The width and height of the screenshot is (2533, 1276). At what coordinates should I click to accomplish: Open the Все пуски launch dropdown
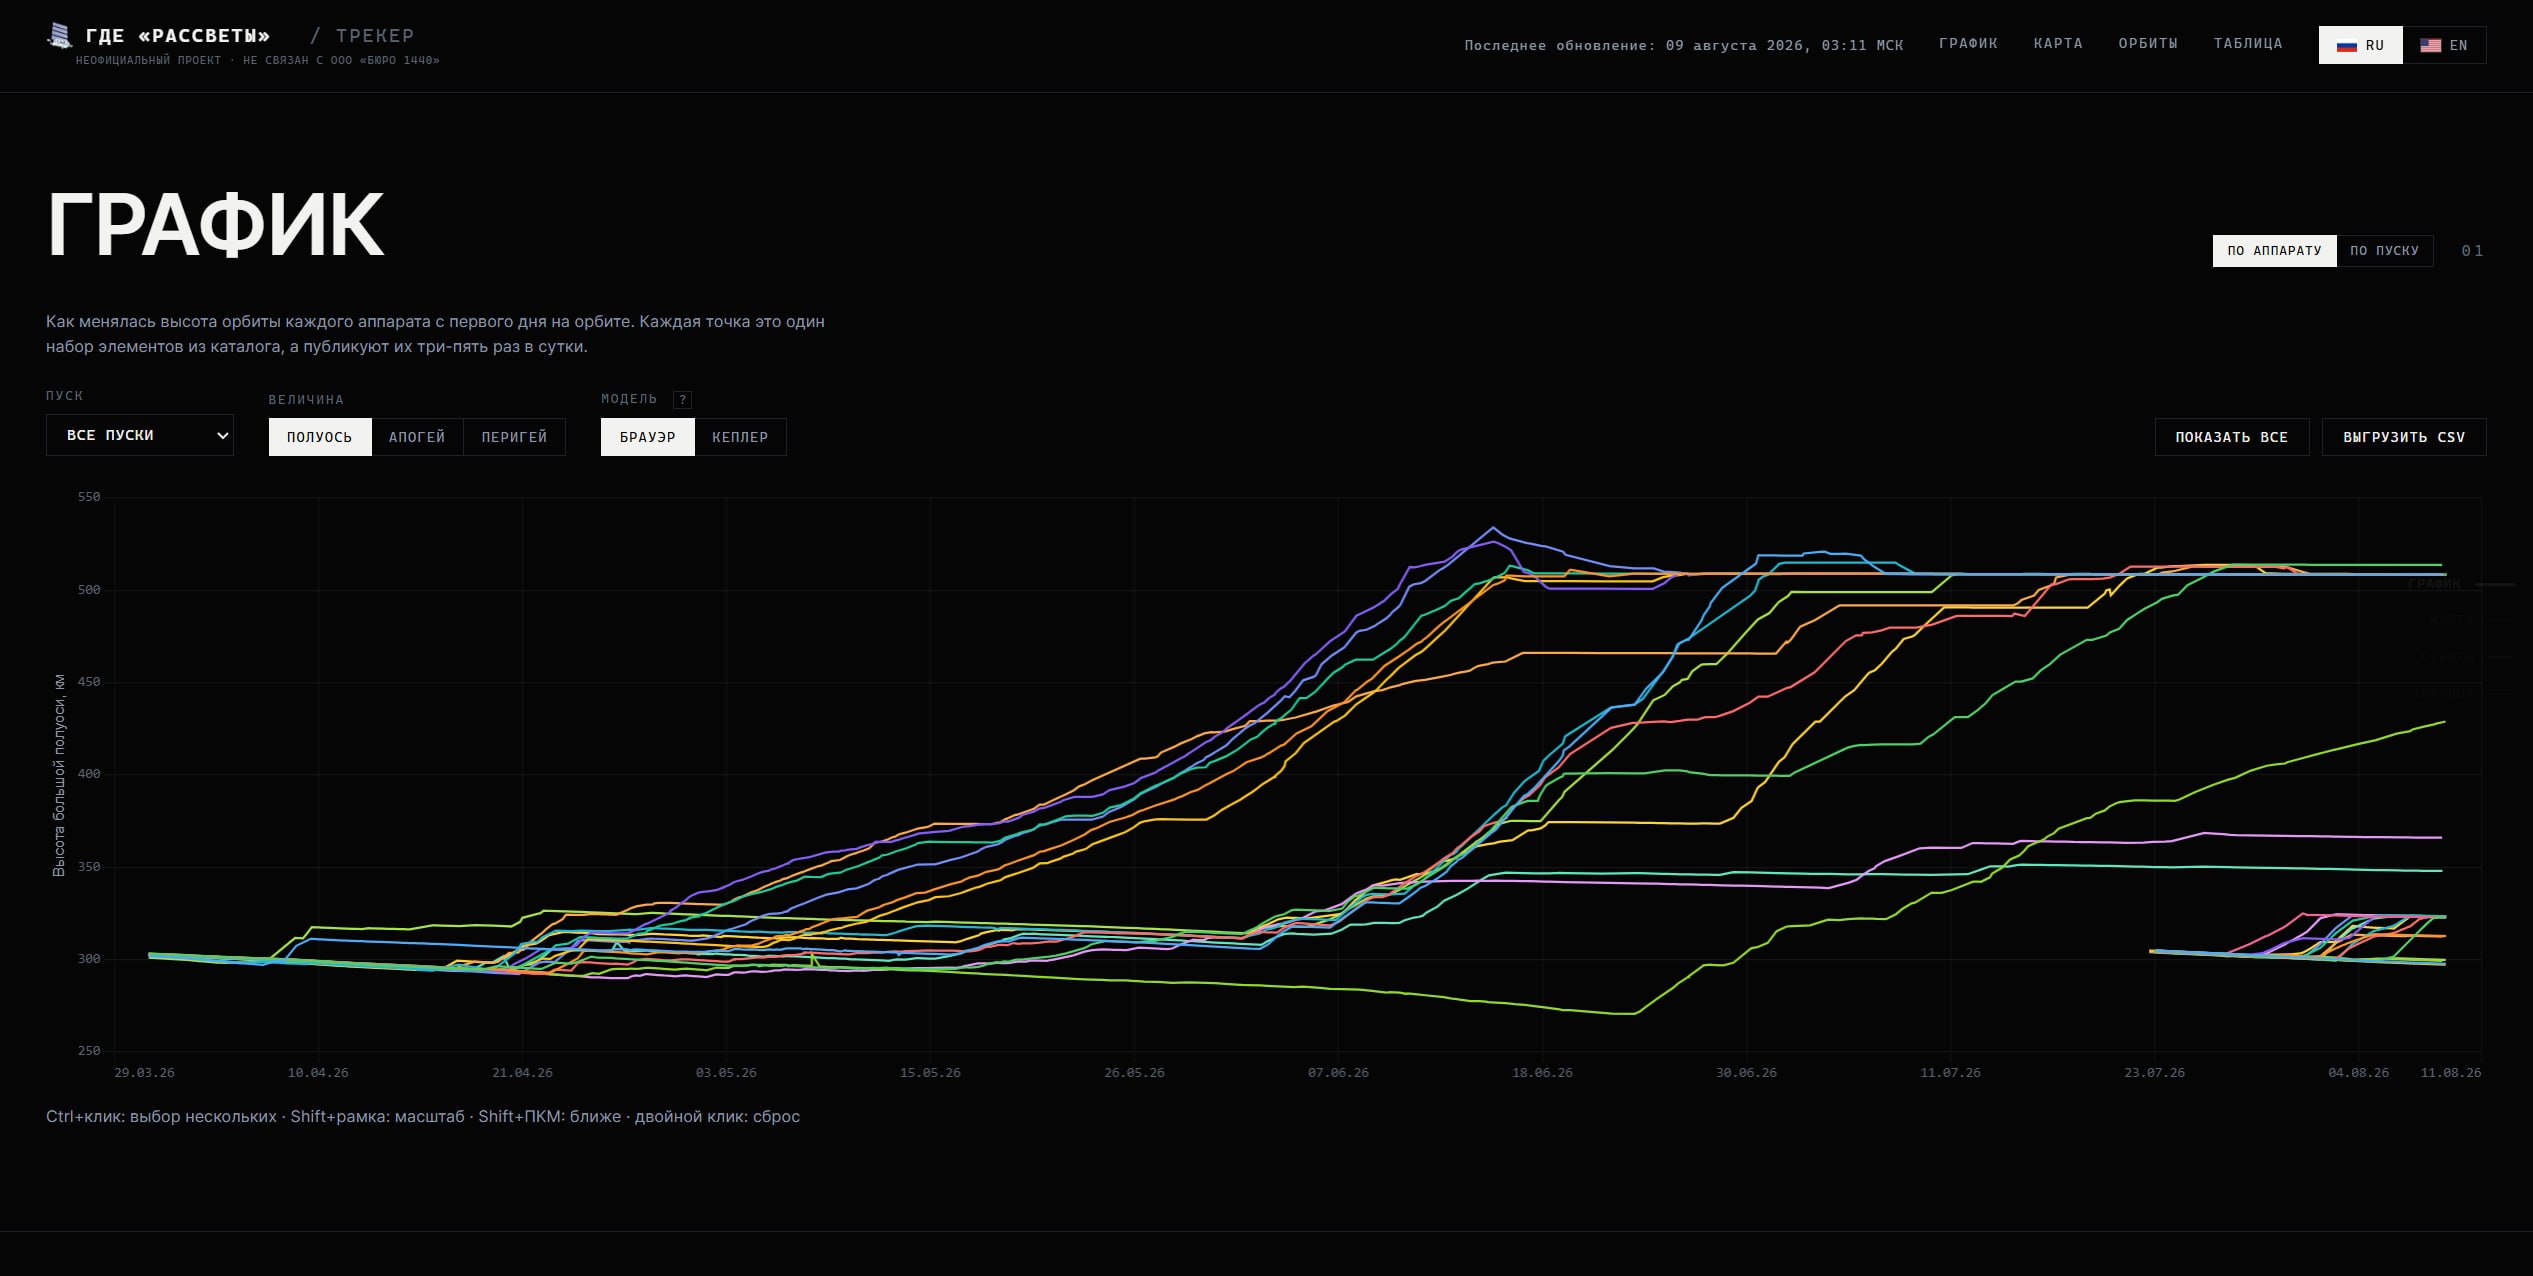tap(140, 435)
